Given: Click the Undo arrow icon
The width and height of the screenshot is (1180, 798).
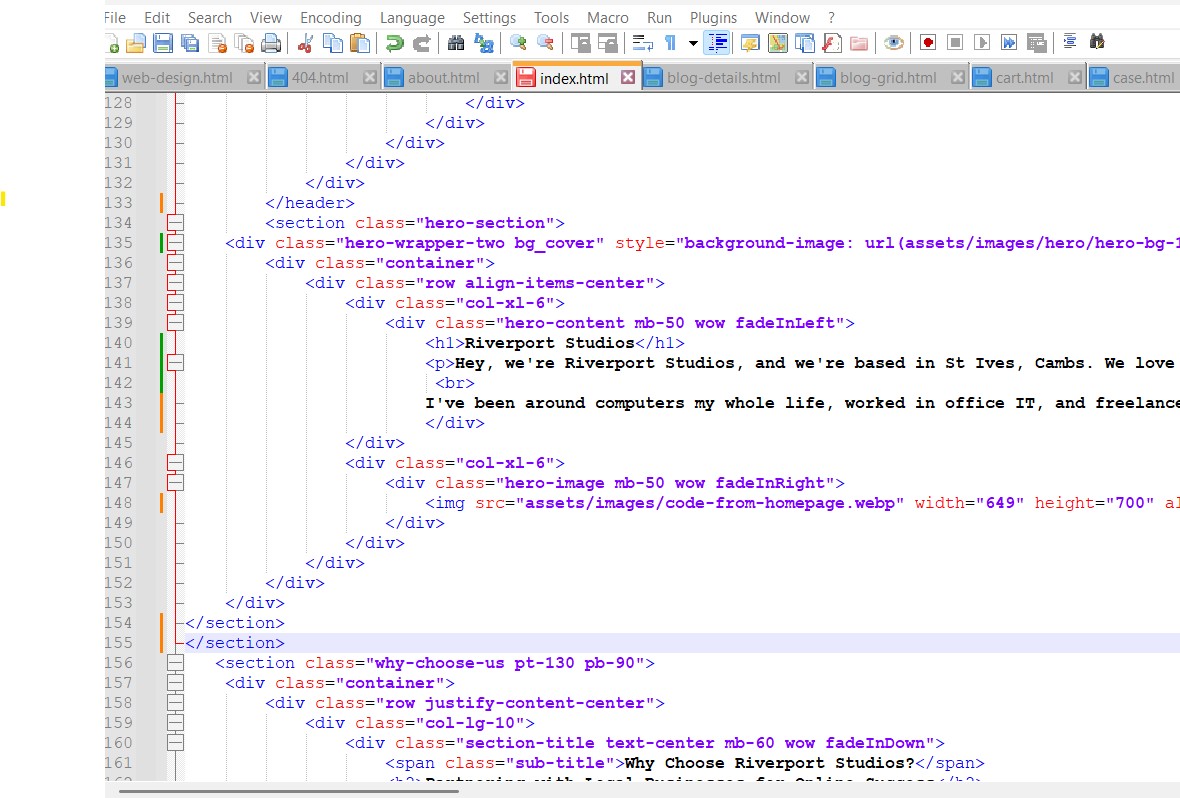Looking at the screenshot, I should [x=395, y=43].
